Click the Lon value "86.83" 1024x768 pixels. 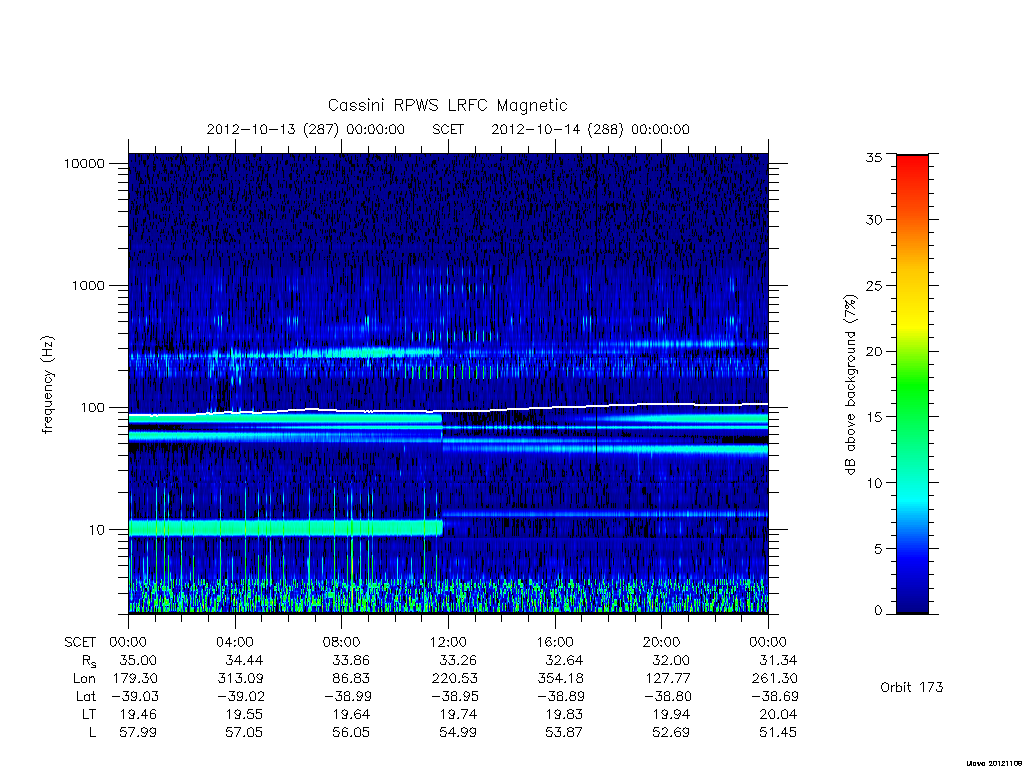click(x=351, y=679)
